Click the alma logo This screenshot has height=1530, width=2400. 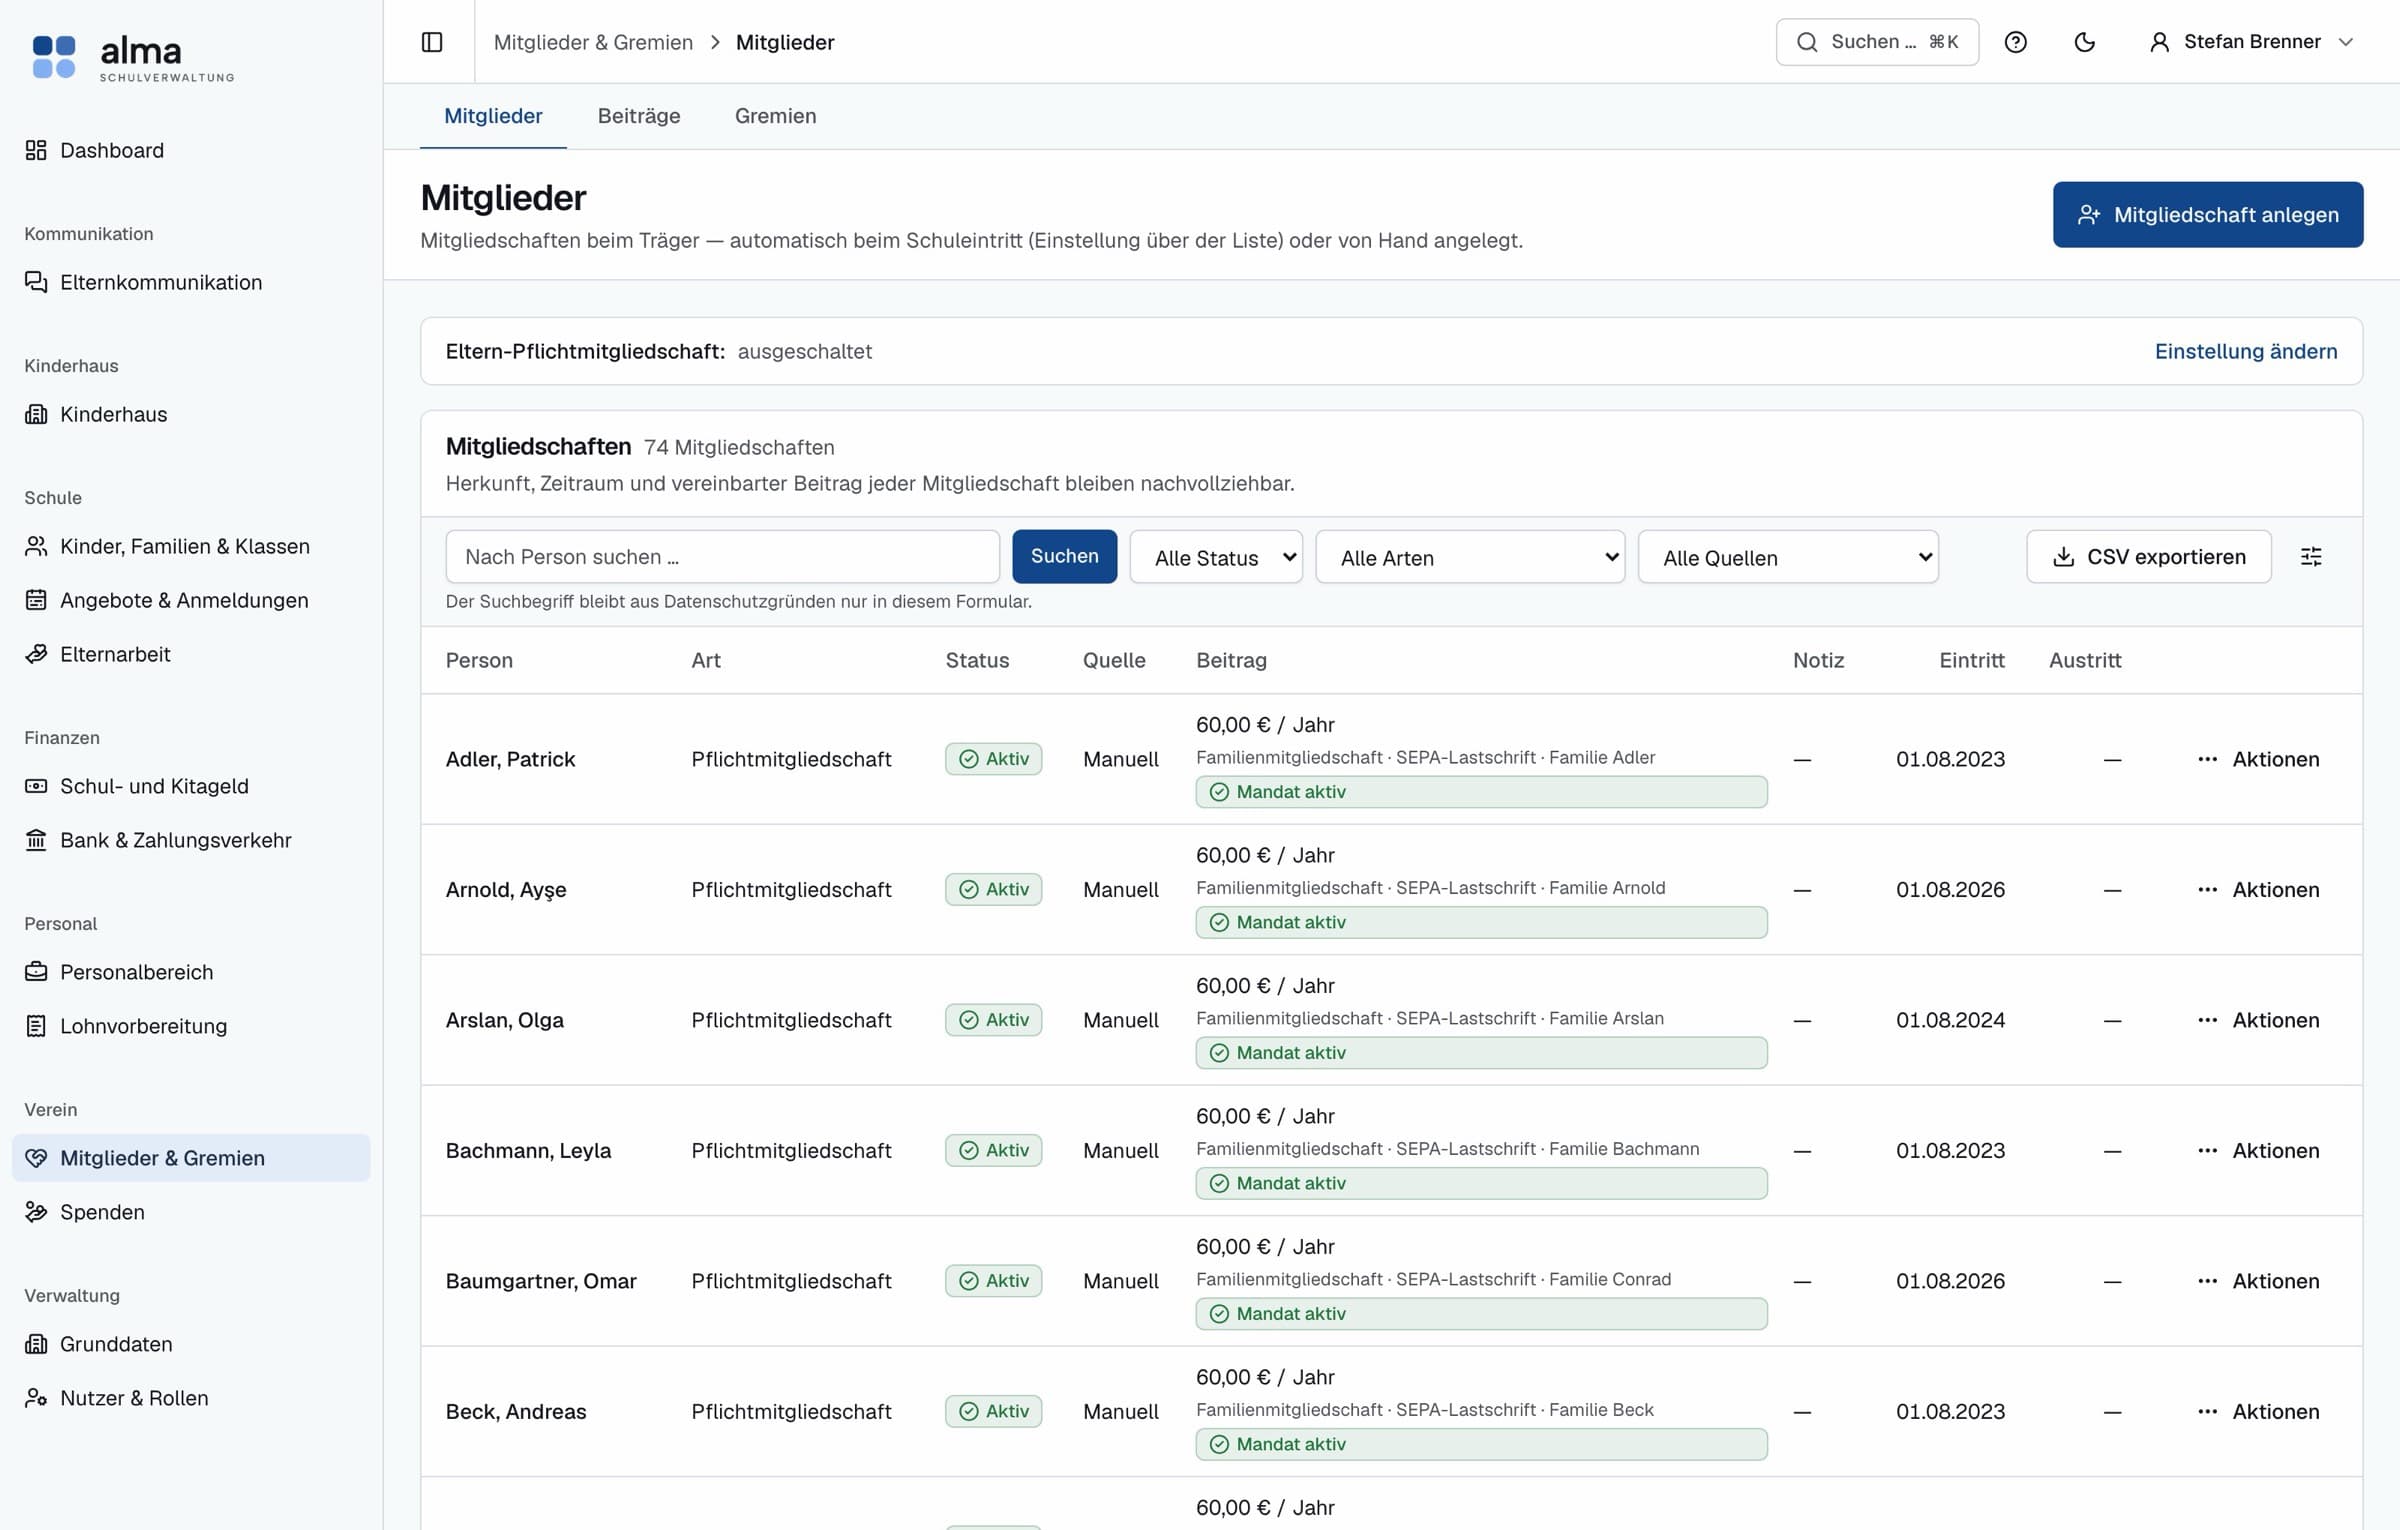(132, 56)
